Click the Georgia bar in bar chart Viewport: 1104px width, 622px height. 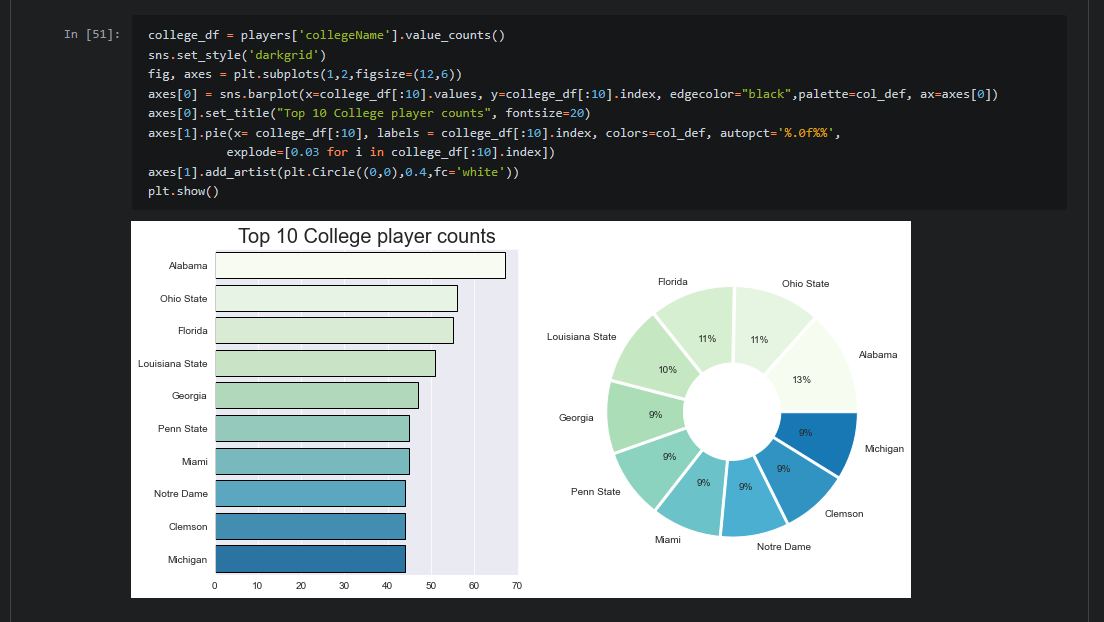point(317,396)
